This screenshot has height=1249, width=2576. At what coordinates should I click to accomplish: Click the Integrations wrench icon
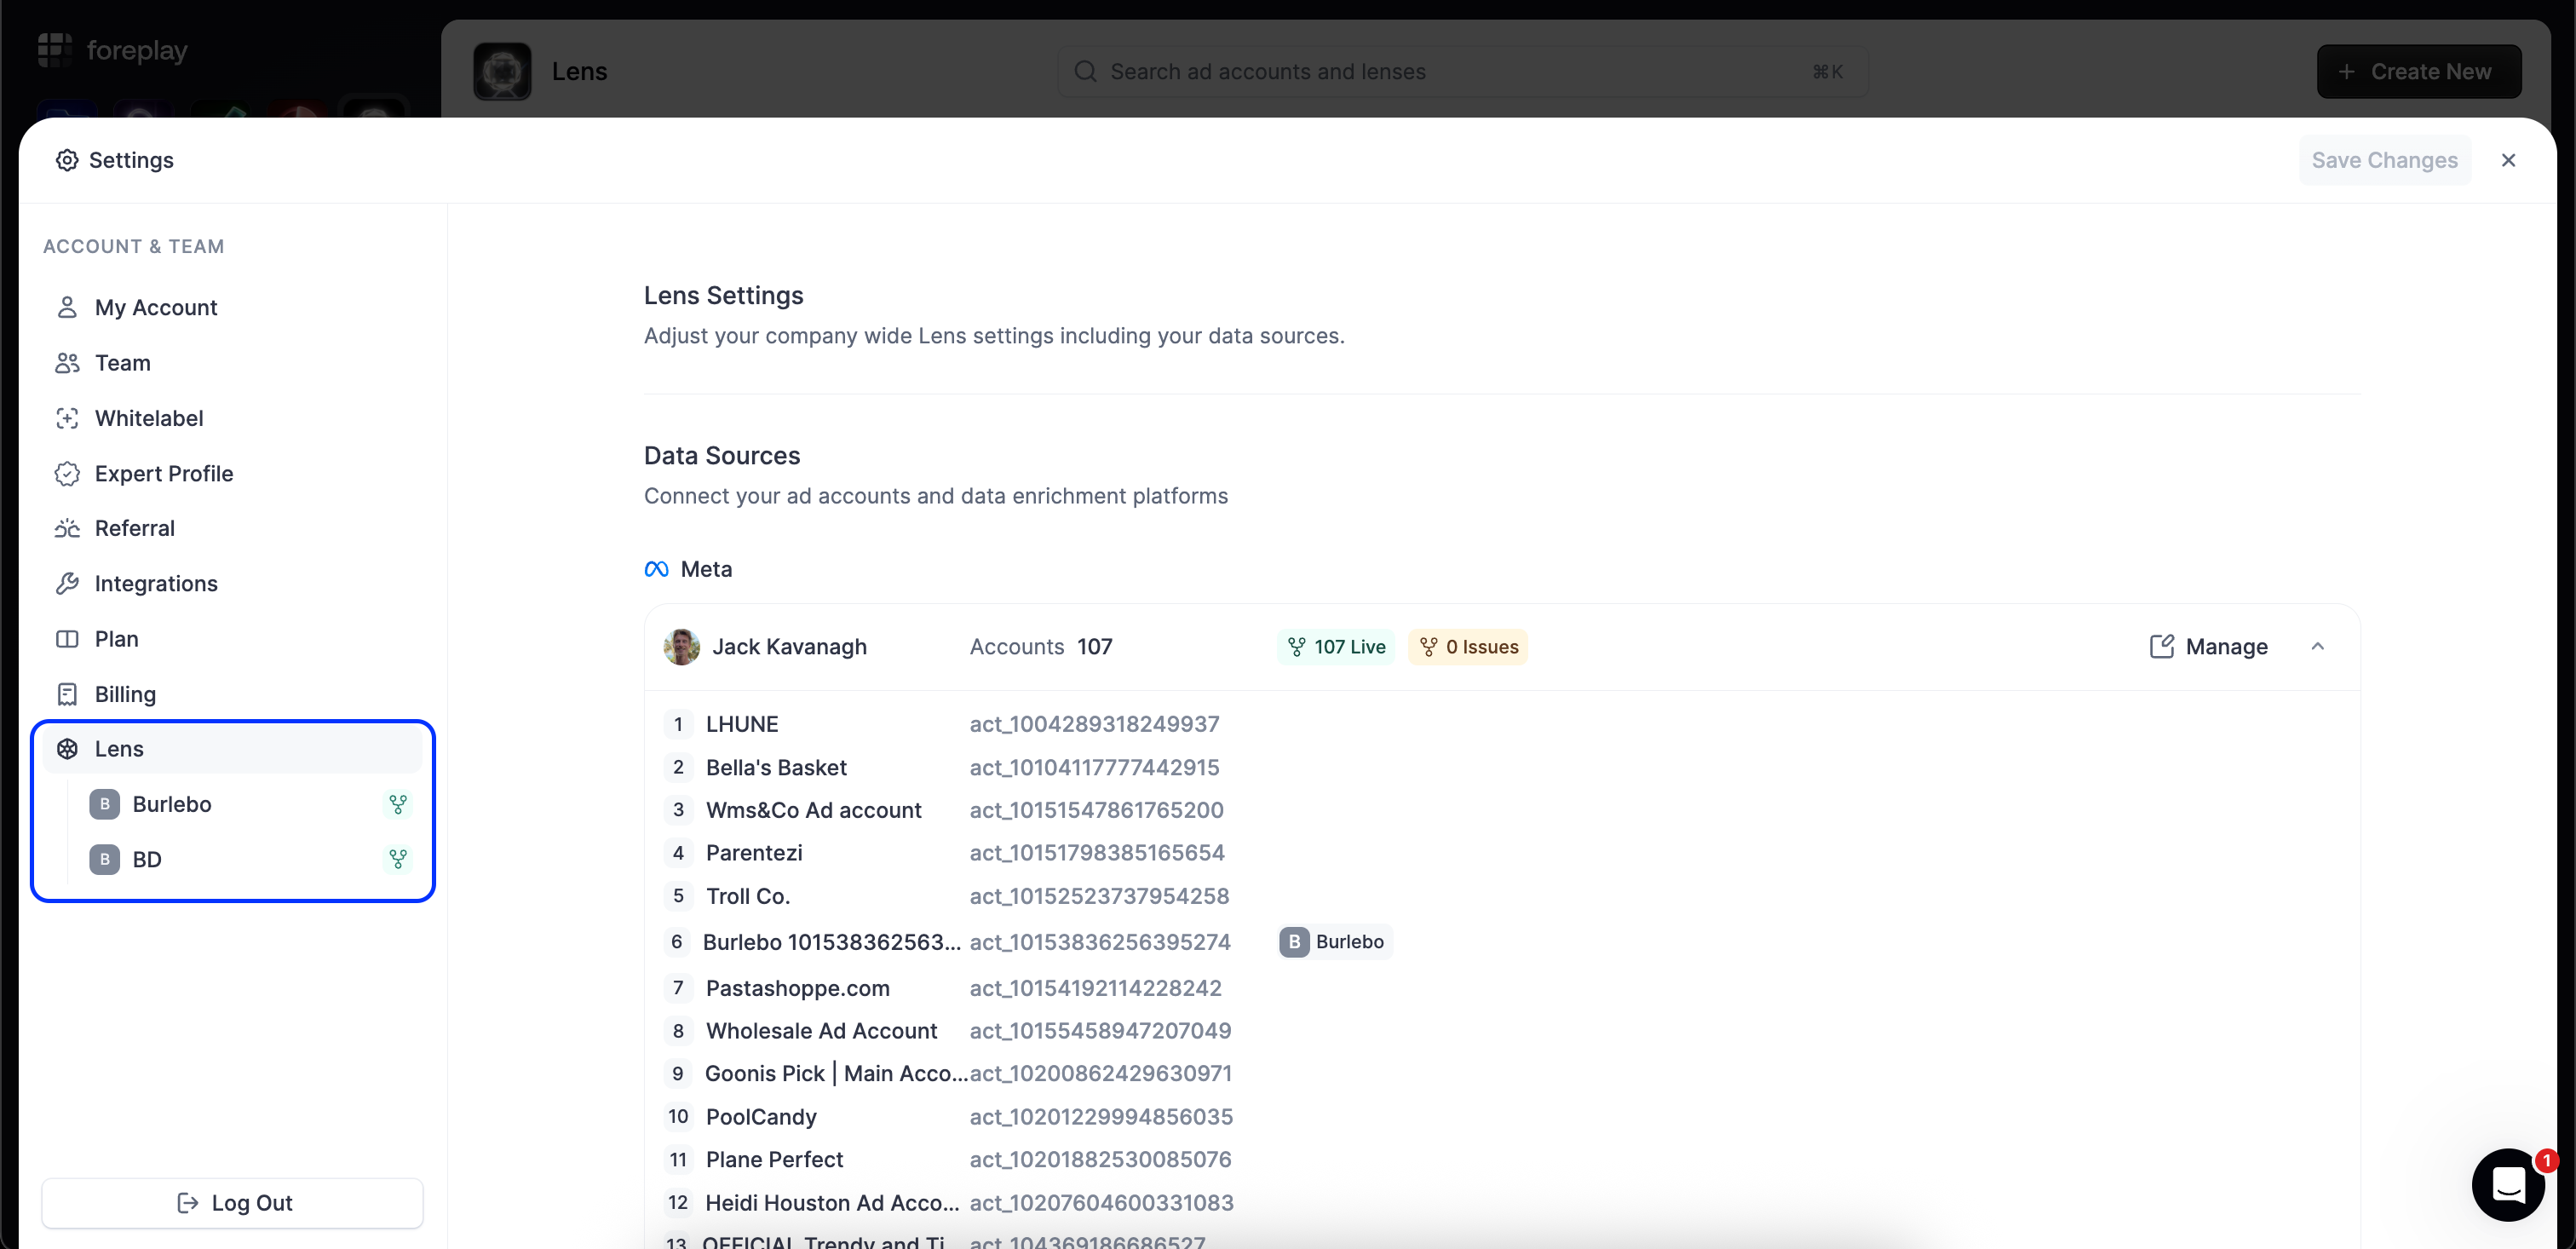67,583
